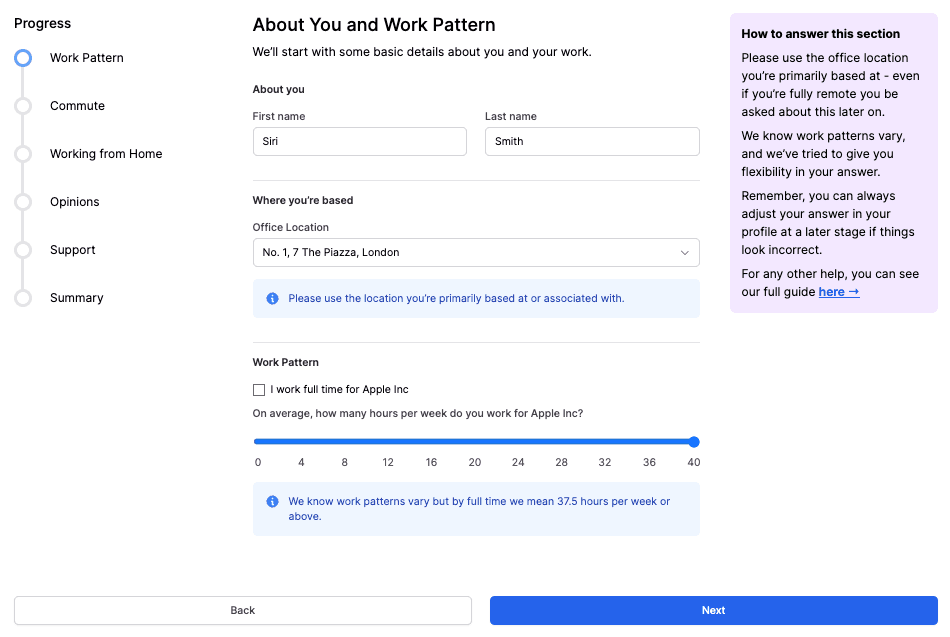Click the Support step circle icon
This screenshot has width=950, height=637.
pyautogui.click(x=23, y=250)
